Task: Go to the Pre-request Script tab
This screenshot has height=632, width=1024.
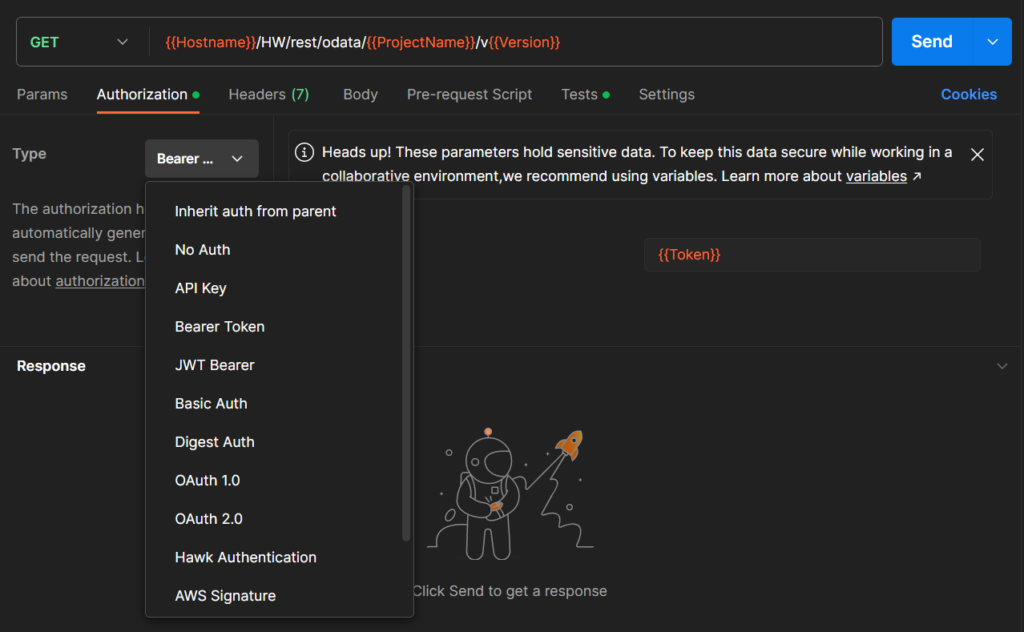Action: coord(469,94)
